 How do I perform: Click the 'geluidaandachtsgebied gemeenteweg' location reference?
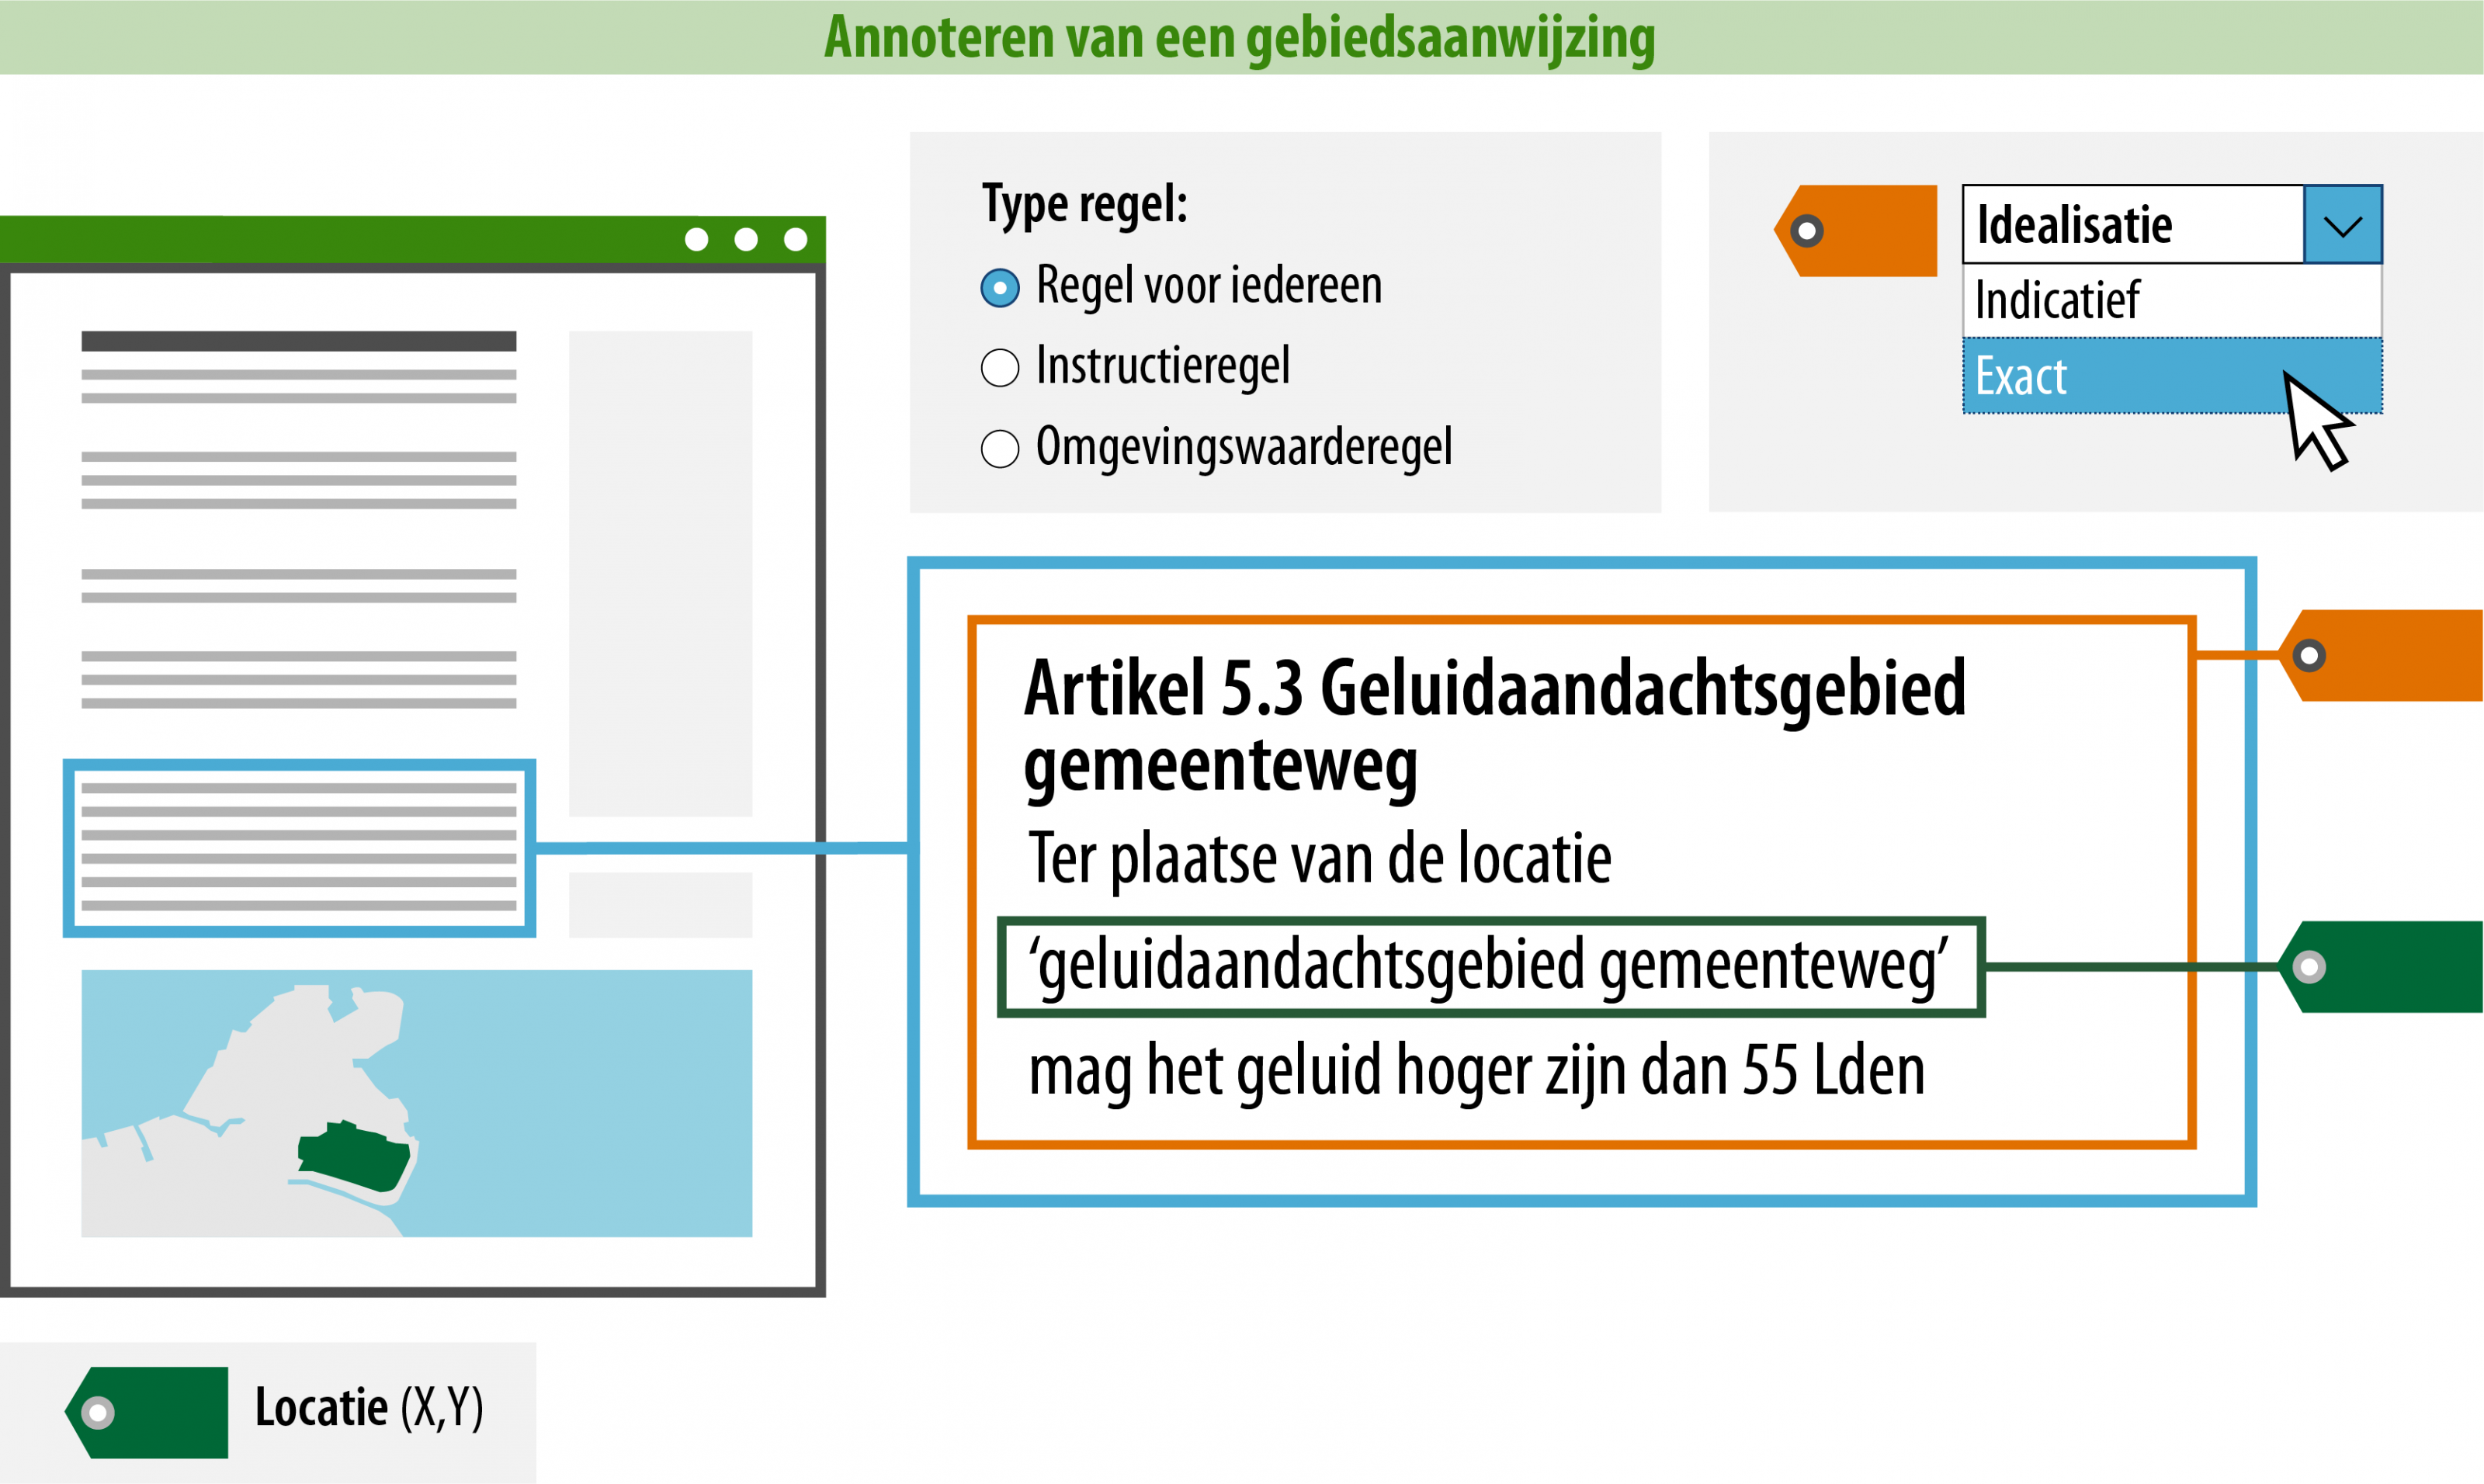(x=1490, y=967)
